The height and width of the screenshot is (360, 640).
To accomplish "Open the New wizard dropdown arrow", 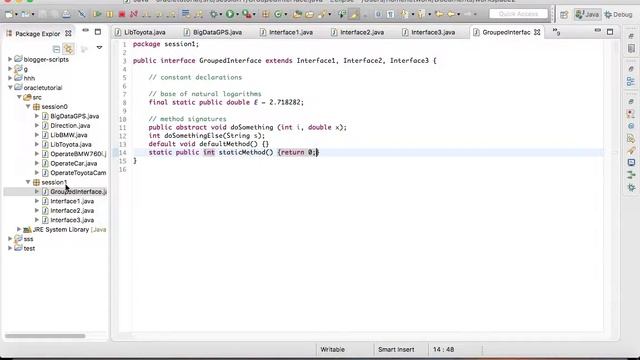I will pyautogui.click(x=16, y=15).
